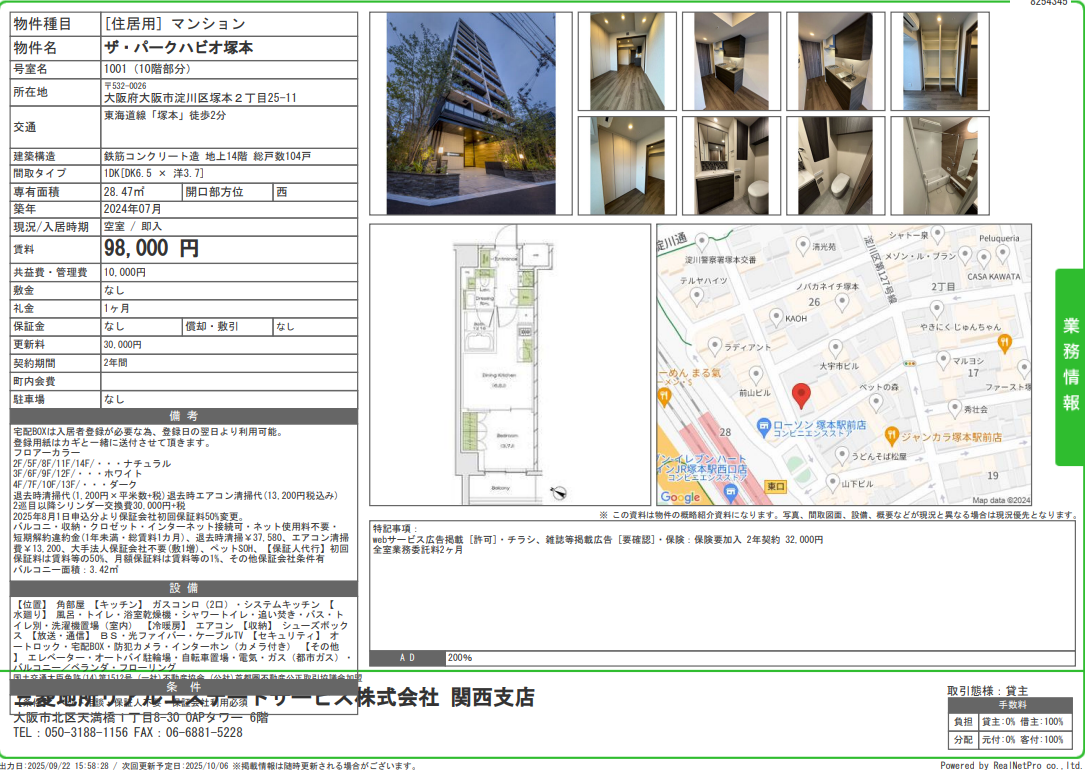
Task: Click the うどんそば松屋 map pin
Action: tap(841, 456)
